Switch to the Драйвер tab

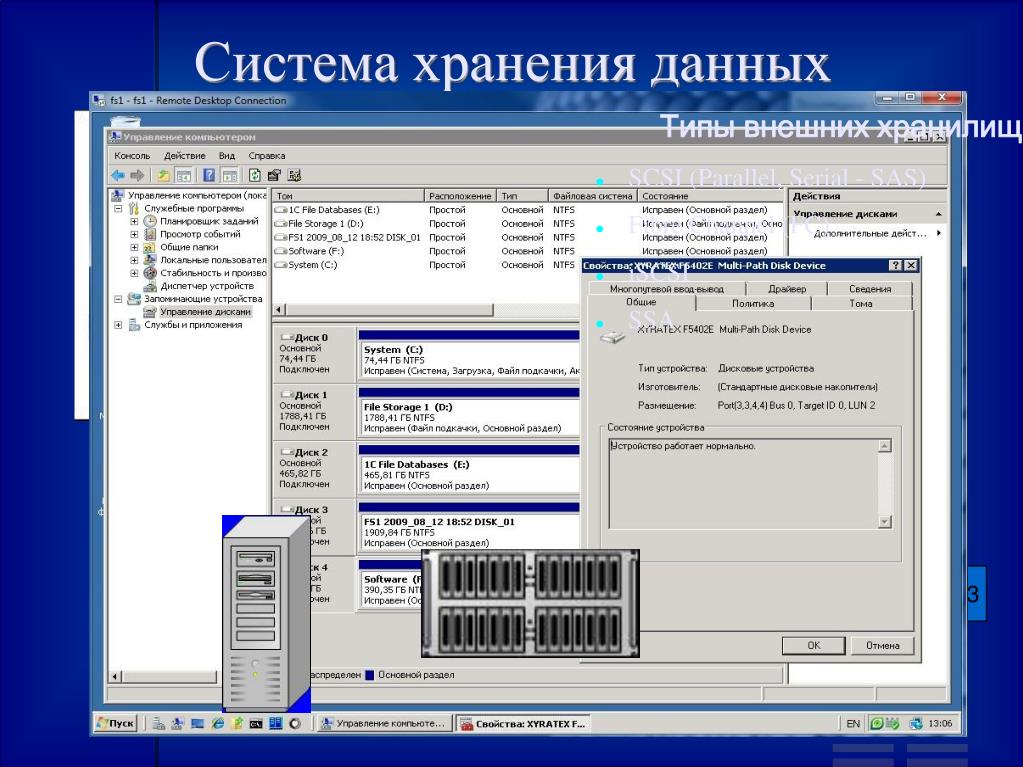[x=787, y=288]
